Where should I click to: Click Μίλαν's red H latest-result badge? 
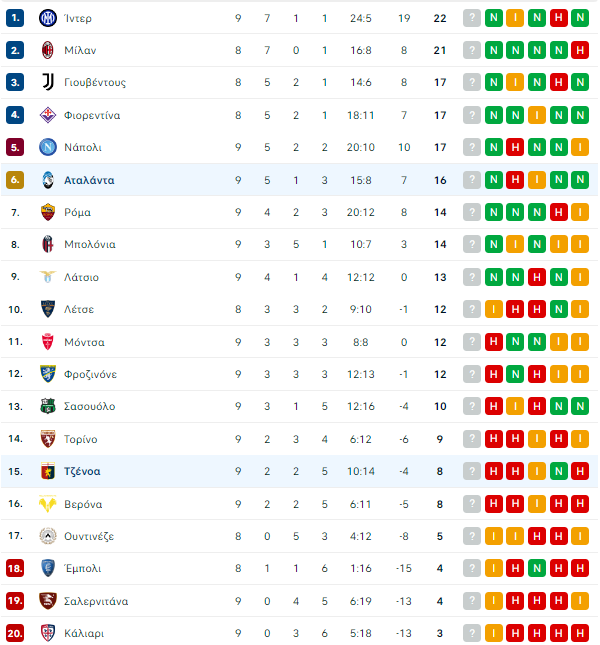(580, 50)
